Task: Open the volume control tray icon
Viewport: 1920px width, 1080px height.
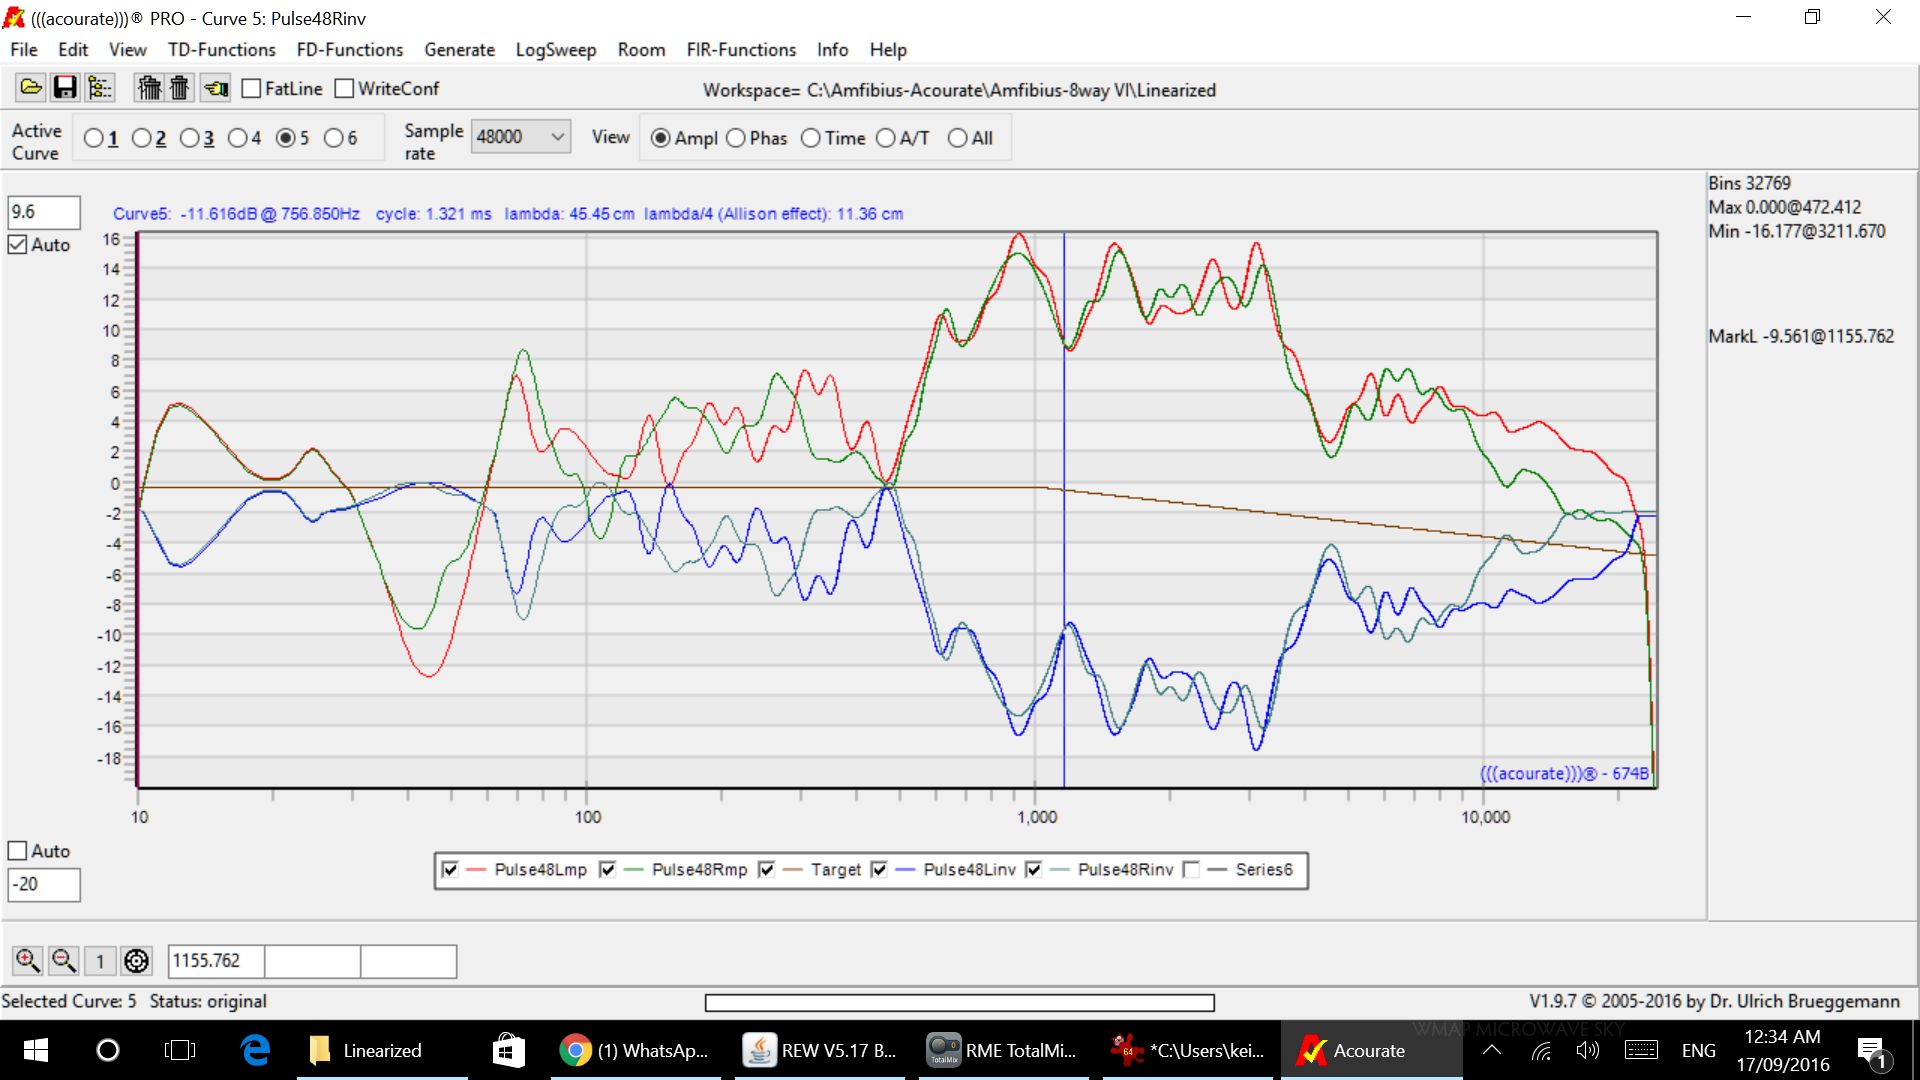Action: [x=1587, y=1050]
